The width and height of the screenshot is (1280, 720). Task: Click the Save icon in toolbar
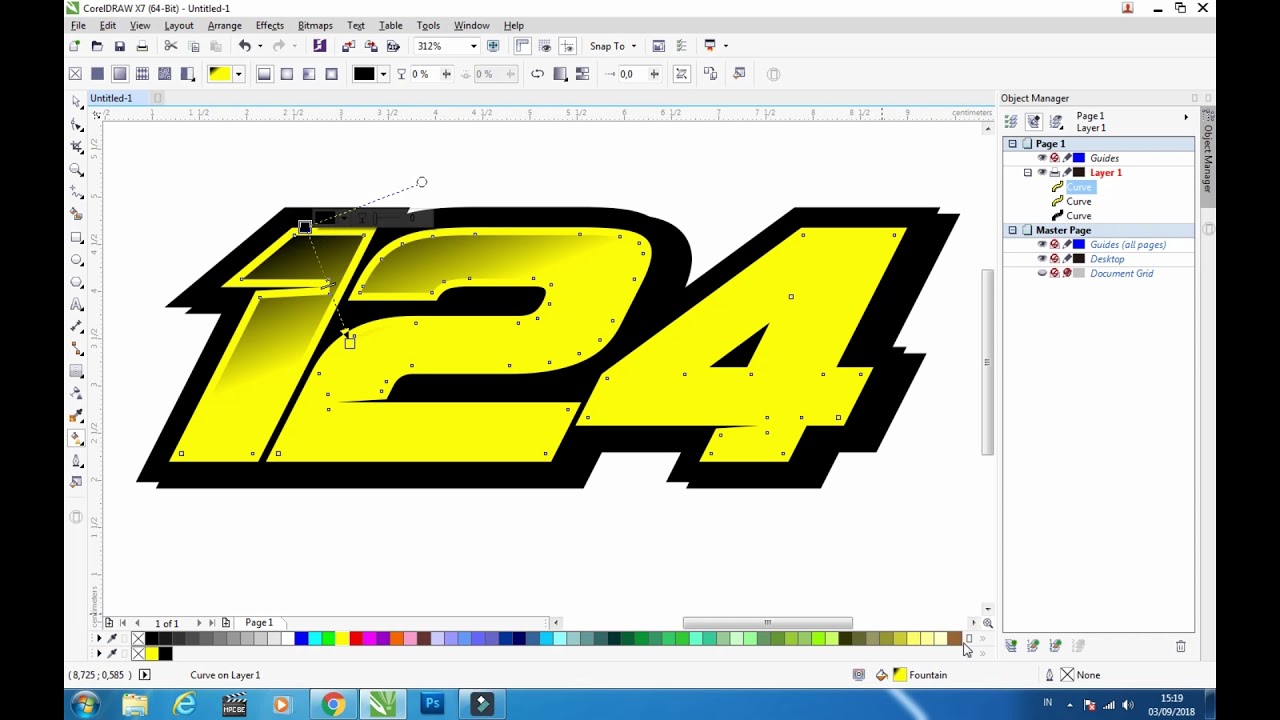point(119,46)
